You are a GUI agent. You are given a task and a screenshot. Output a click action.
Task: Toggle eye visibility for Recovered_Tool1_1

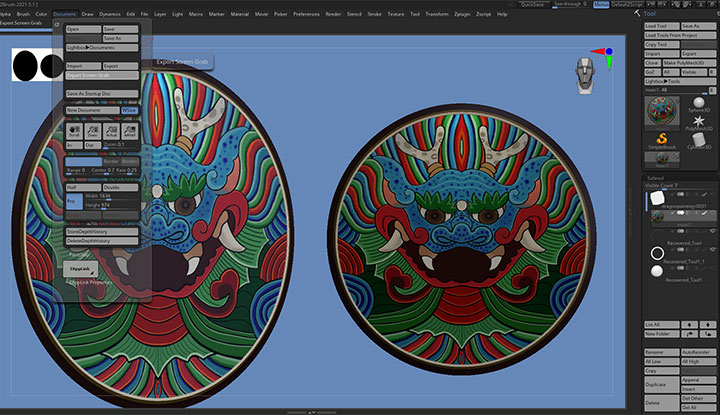tap(713, 250)
